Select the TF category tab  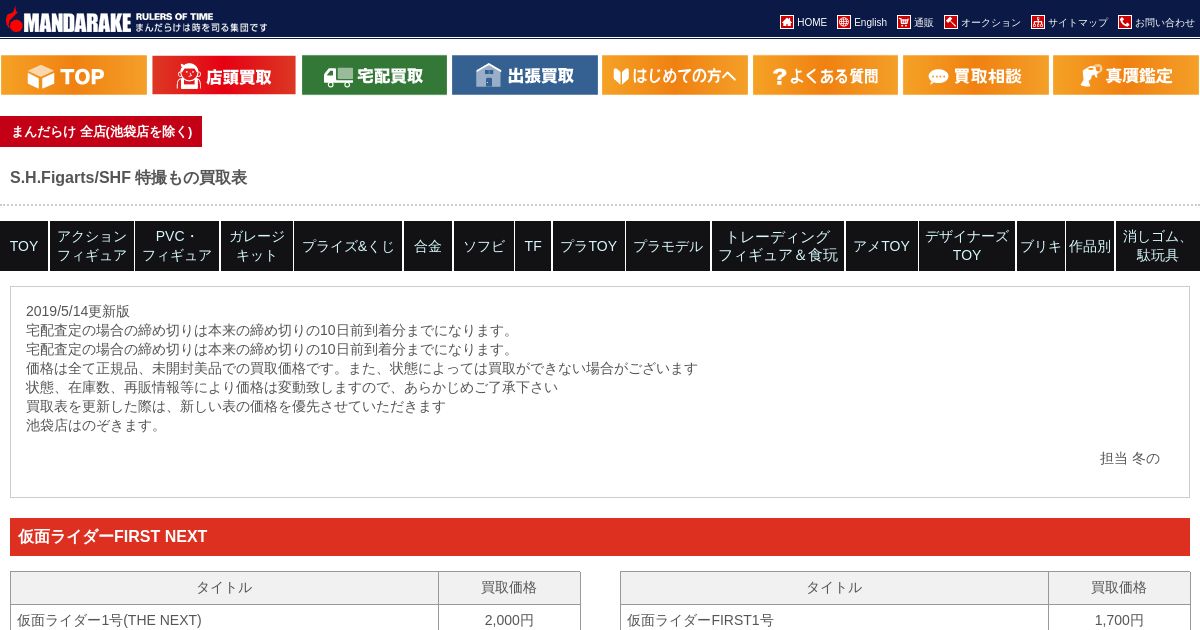coord(533,246)
